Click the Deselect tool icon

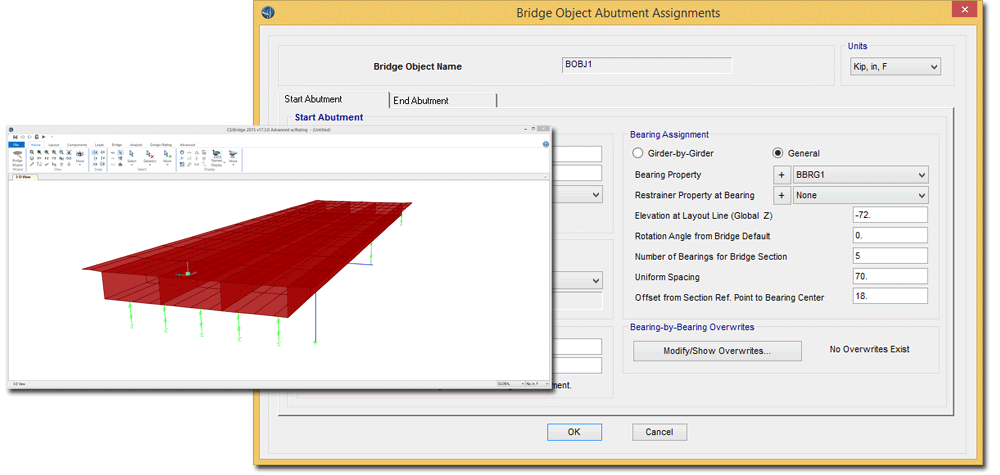pos(149,155)
